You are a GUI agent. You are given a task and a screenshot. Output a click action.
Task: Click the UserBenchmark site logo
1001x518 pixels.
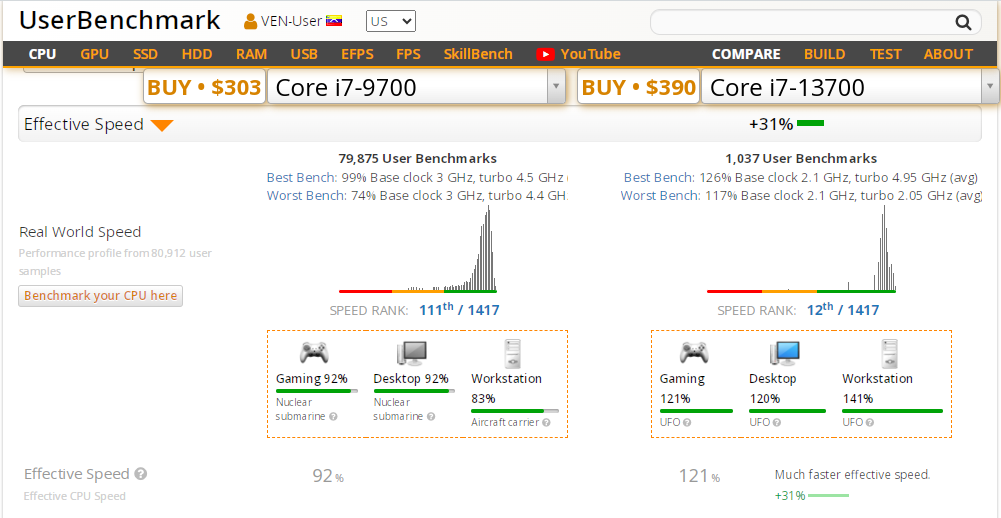pos(119,20)
